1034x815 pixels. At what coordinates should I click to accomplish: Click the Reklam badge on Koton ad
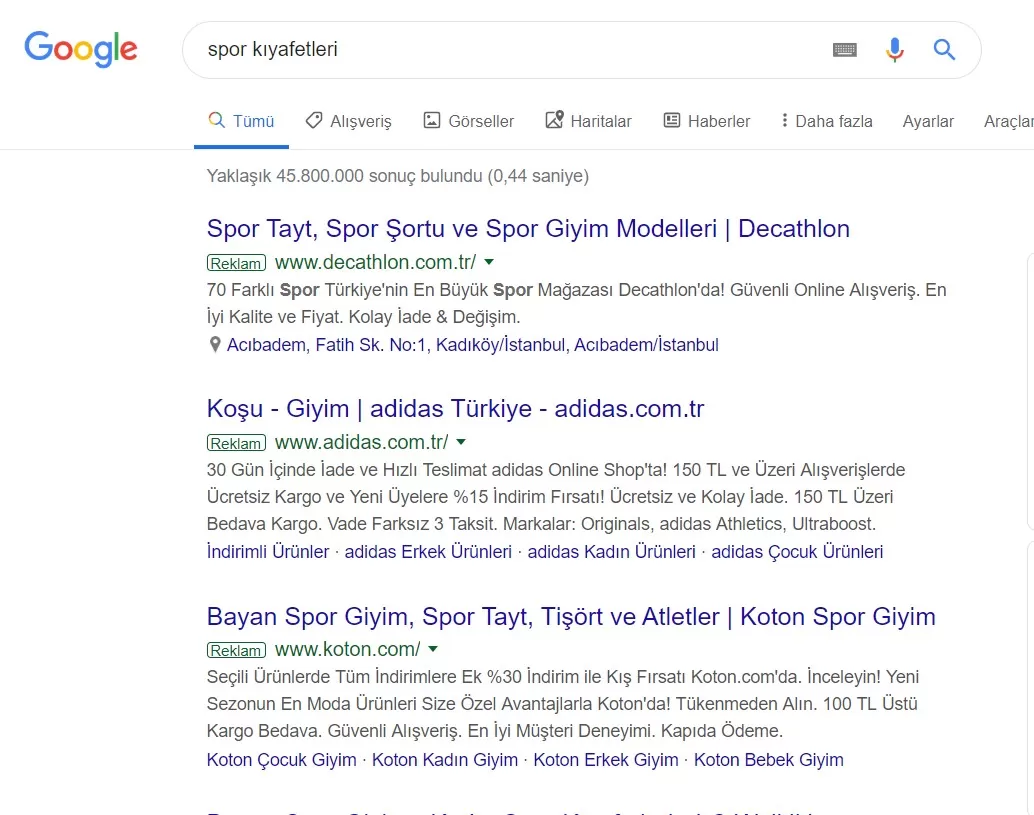point(236,650)
